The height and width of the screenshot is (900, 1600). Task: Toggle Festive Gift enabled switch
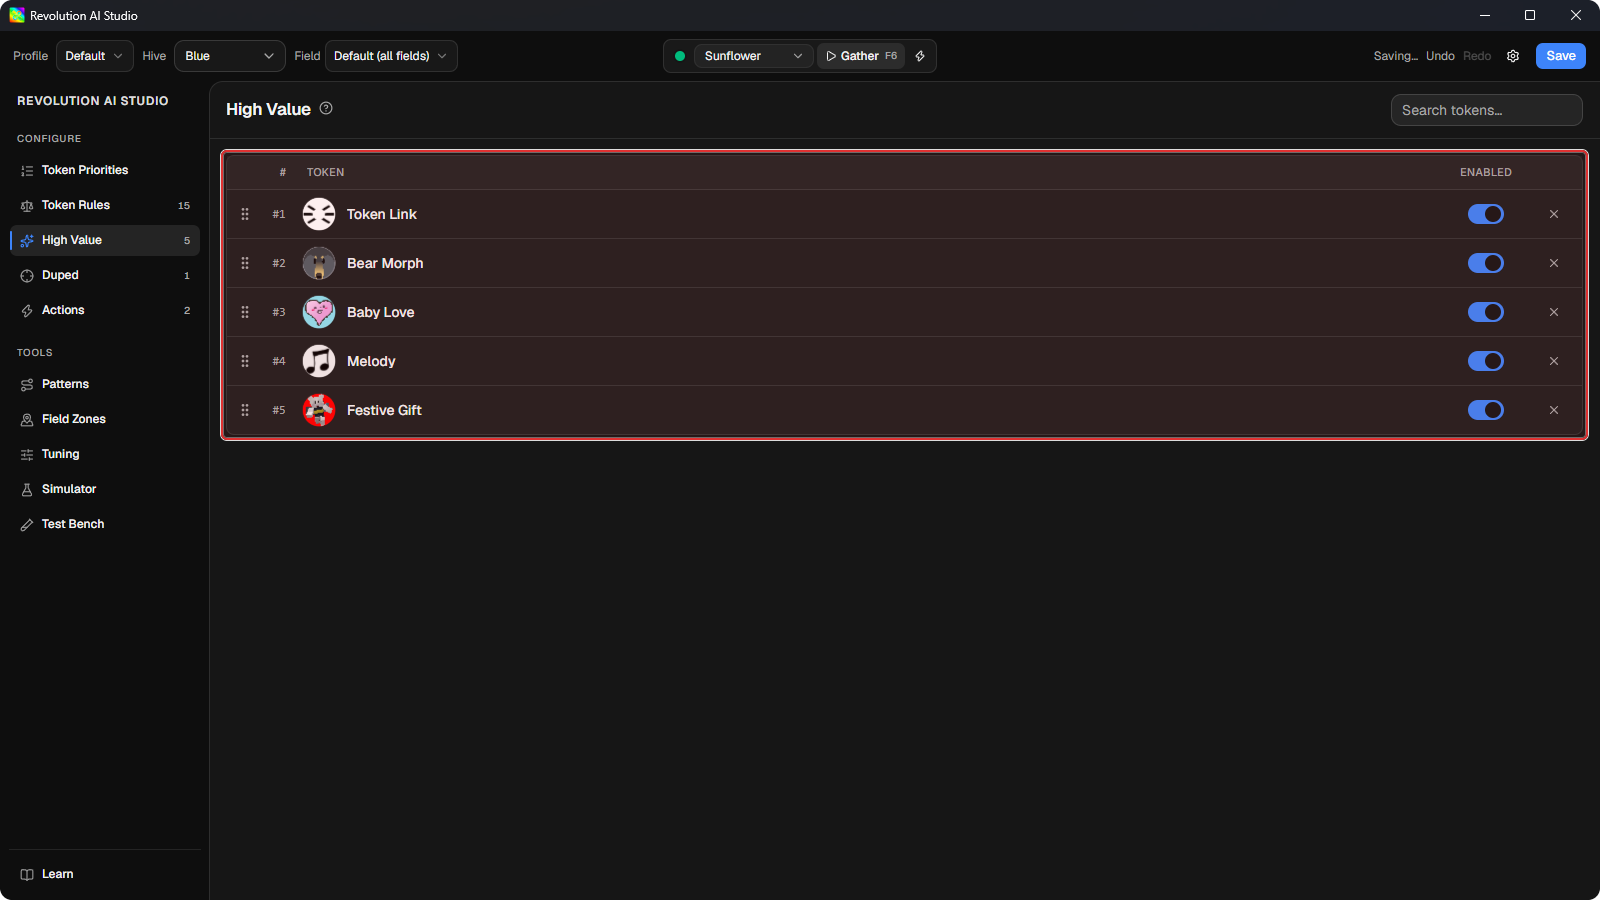click(x=1486, y=410)
